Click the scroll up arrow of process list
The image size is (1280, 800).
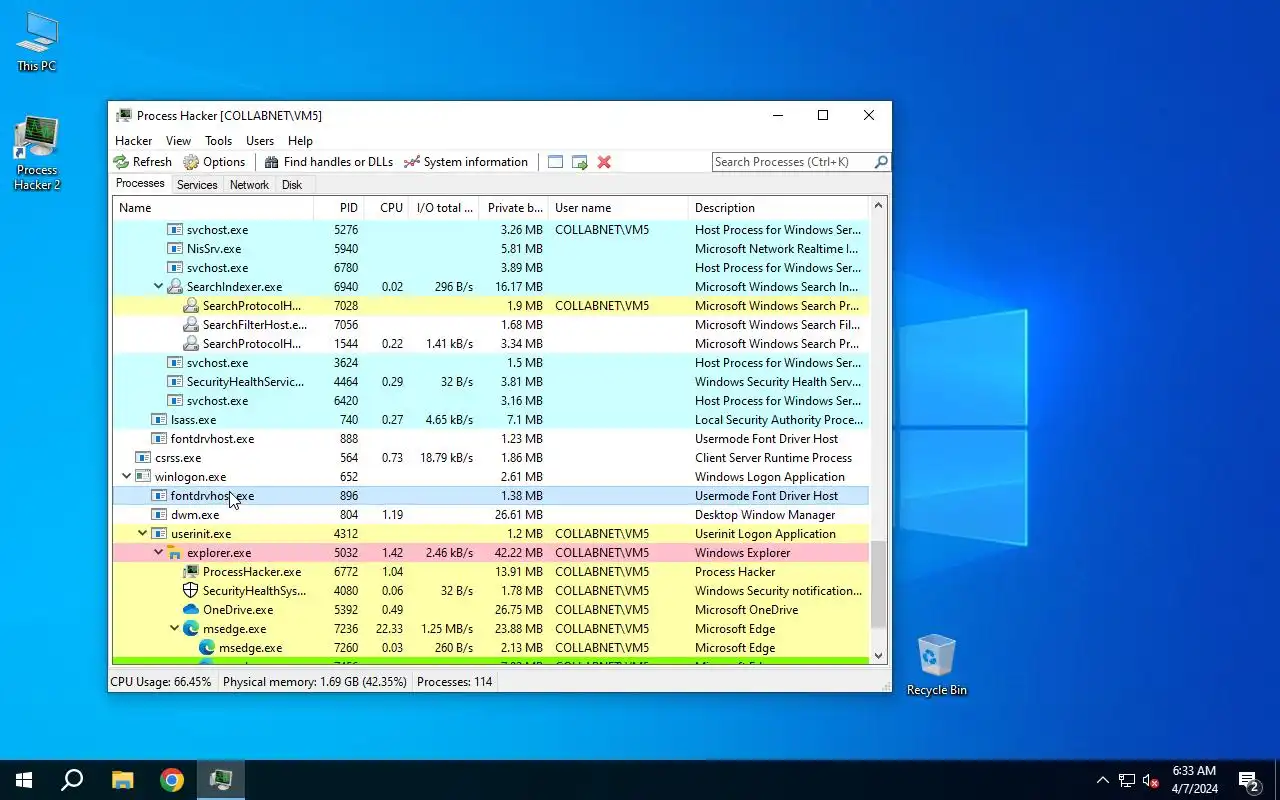pos(879,207)
